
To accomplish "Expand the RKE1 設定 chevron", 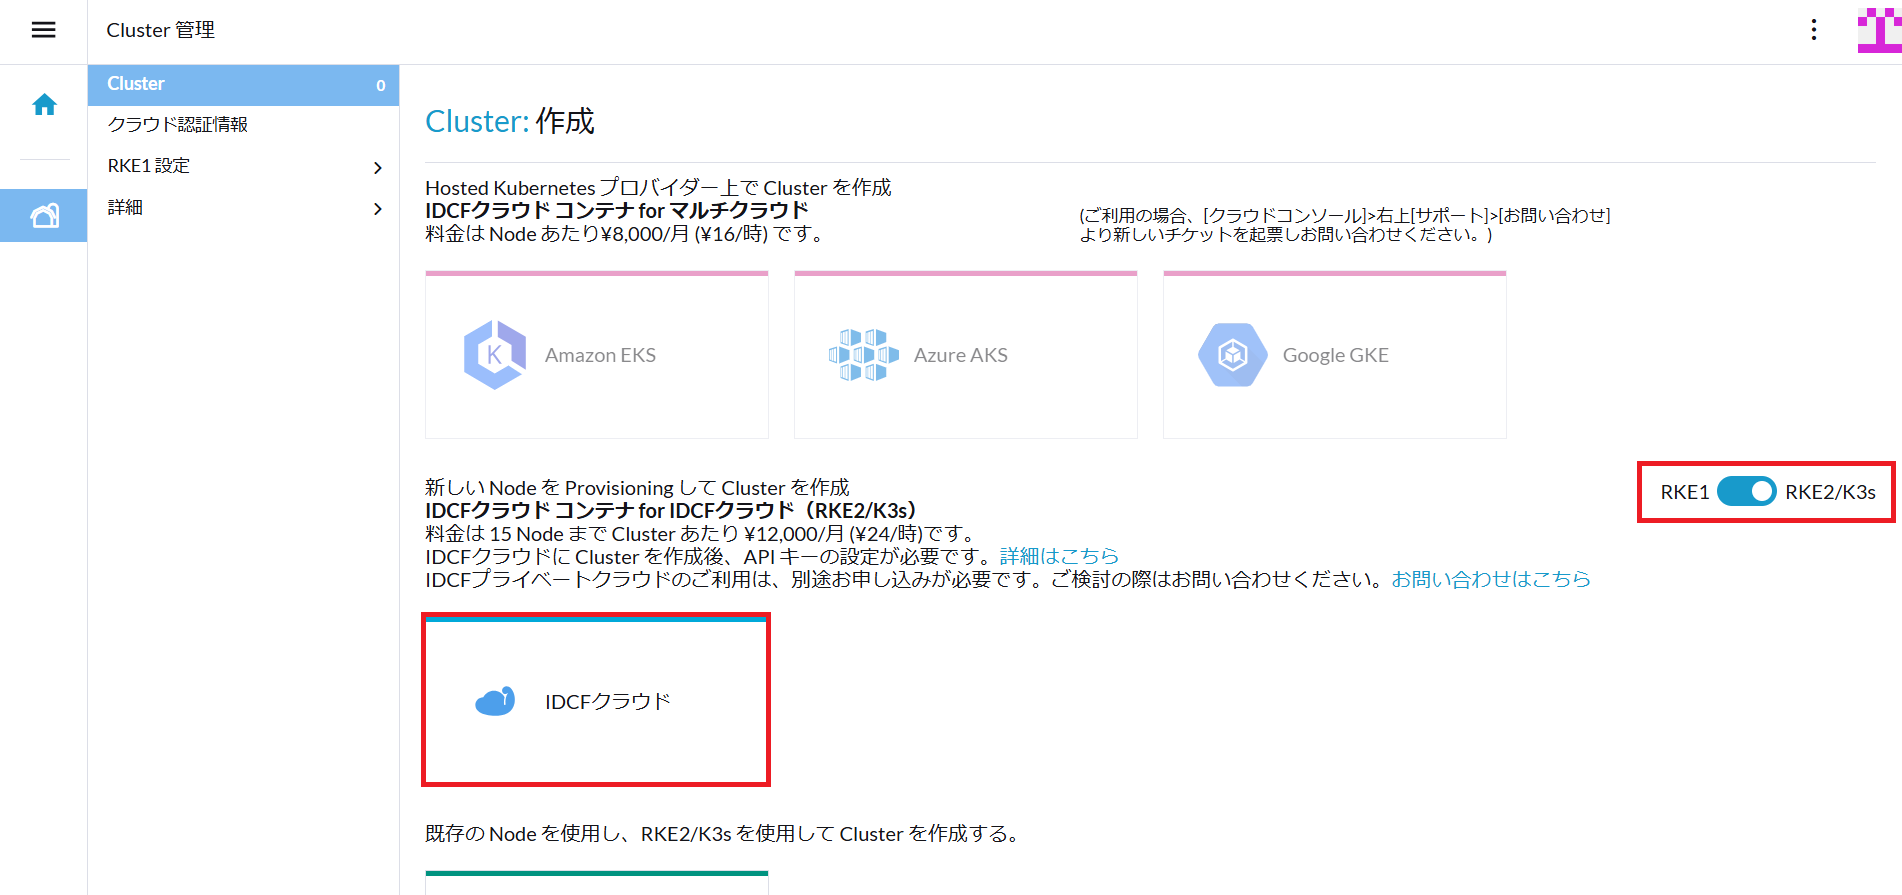I will [377, 167].
